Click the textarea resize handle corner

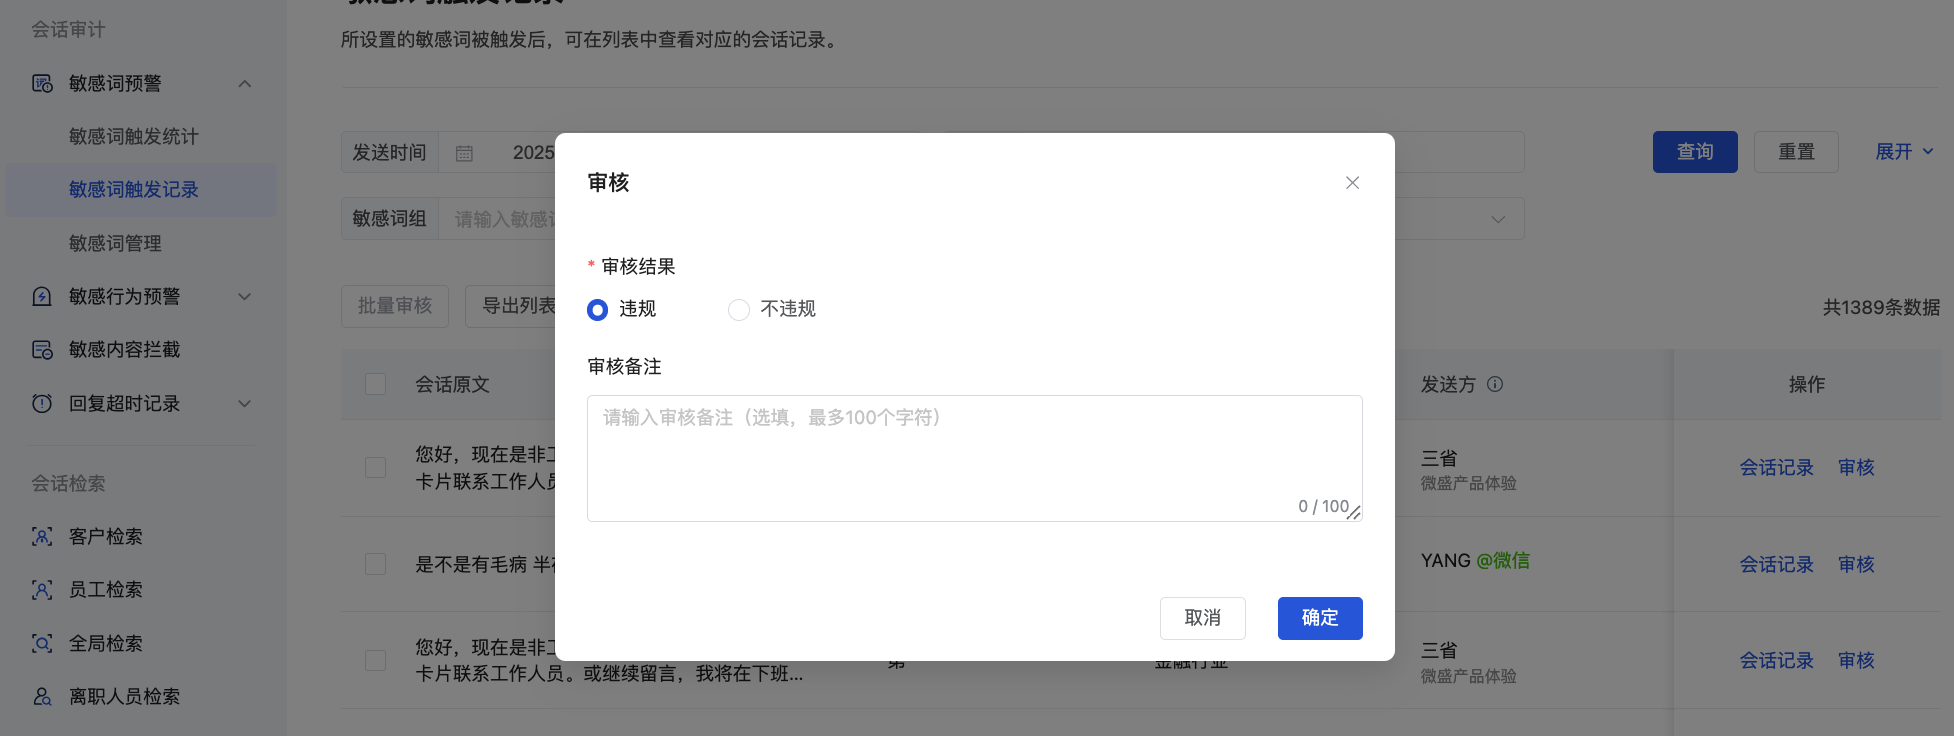(1354, 513)
